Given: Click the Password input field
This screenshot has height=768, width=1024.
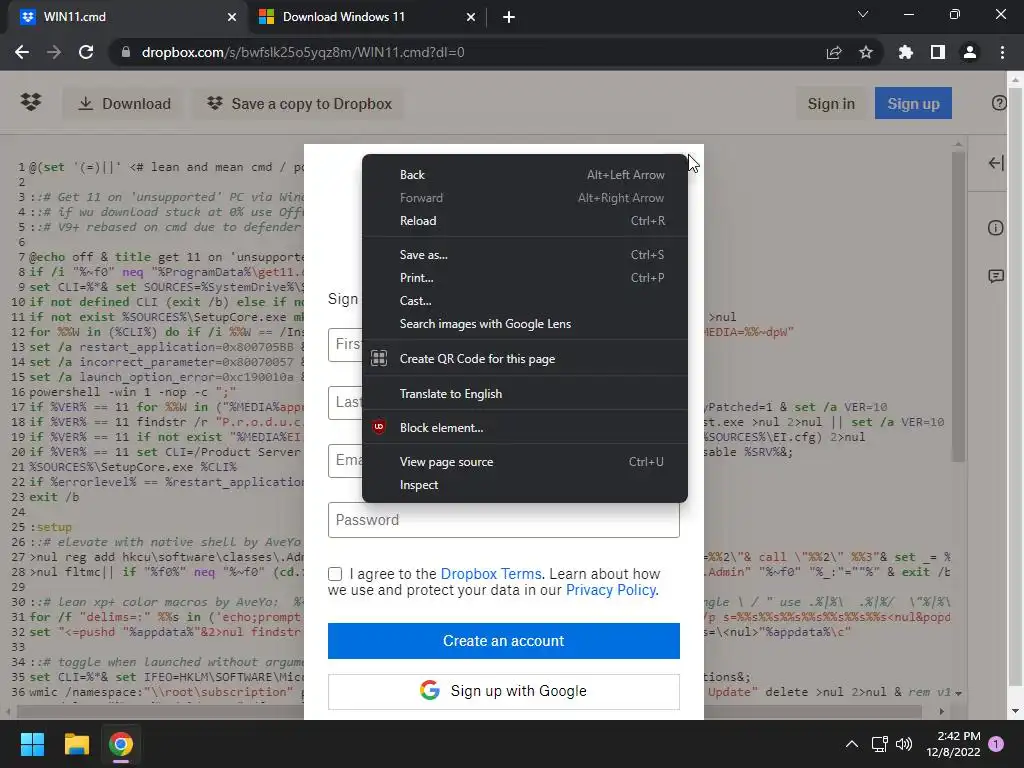Looking at the screenshot, I should [x=504, y=520].
